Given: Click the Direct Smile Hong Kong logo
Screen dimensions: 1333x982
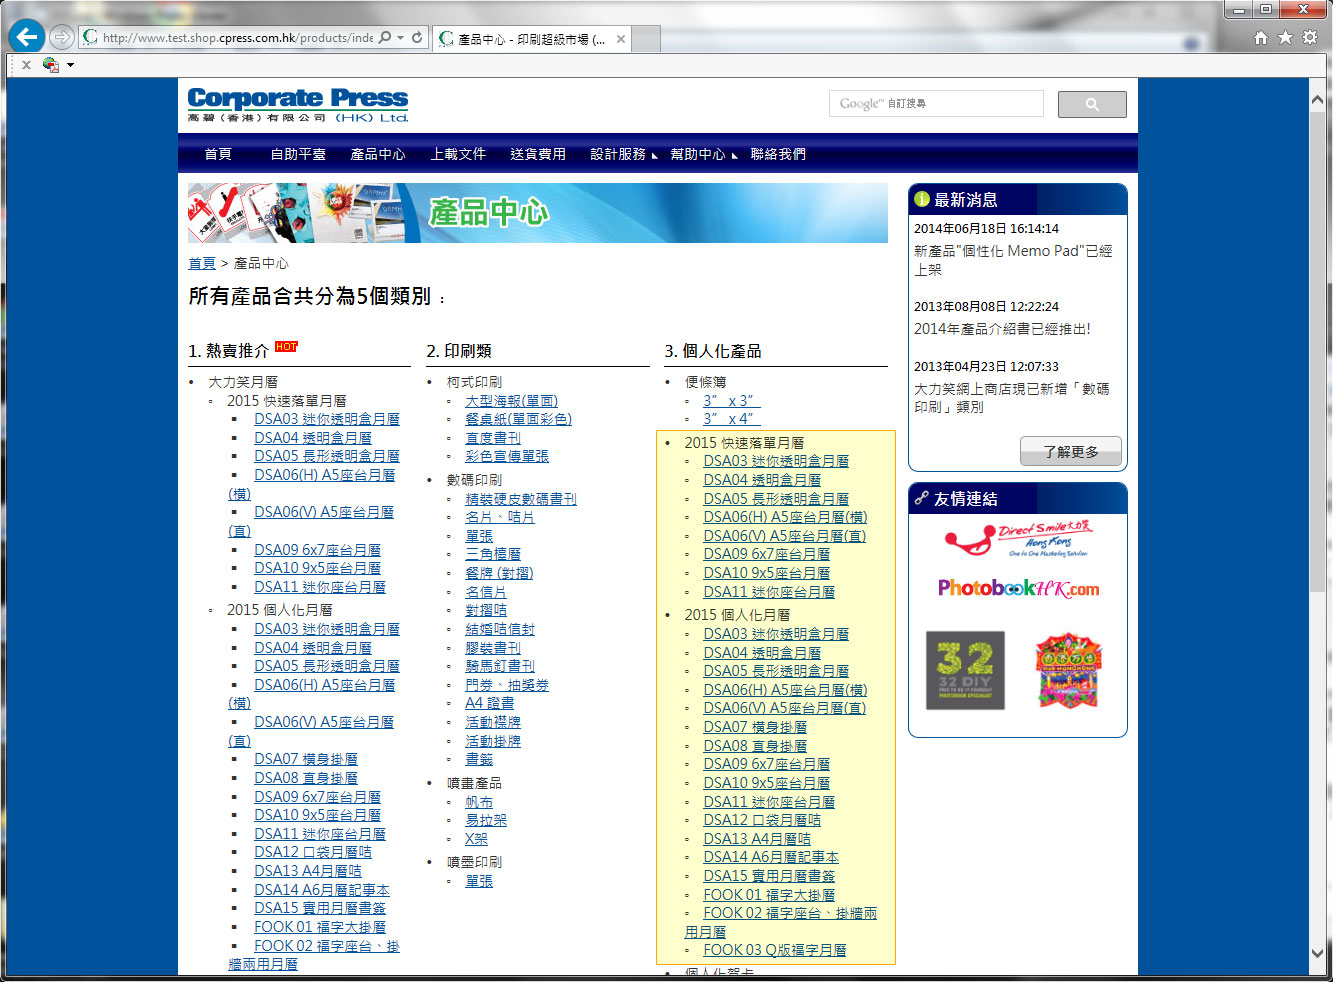Looking at the screenshot, I should point(1018,539).
